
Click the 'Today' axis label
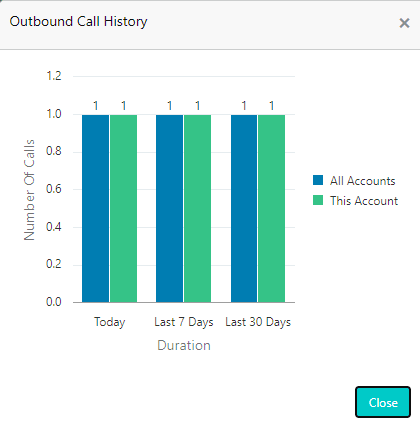click(x=109, y=322)
